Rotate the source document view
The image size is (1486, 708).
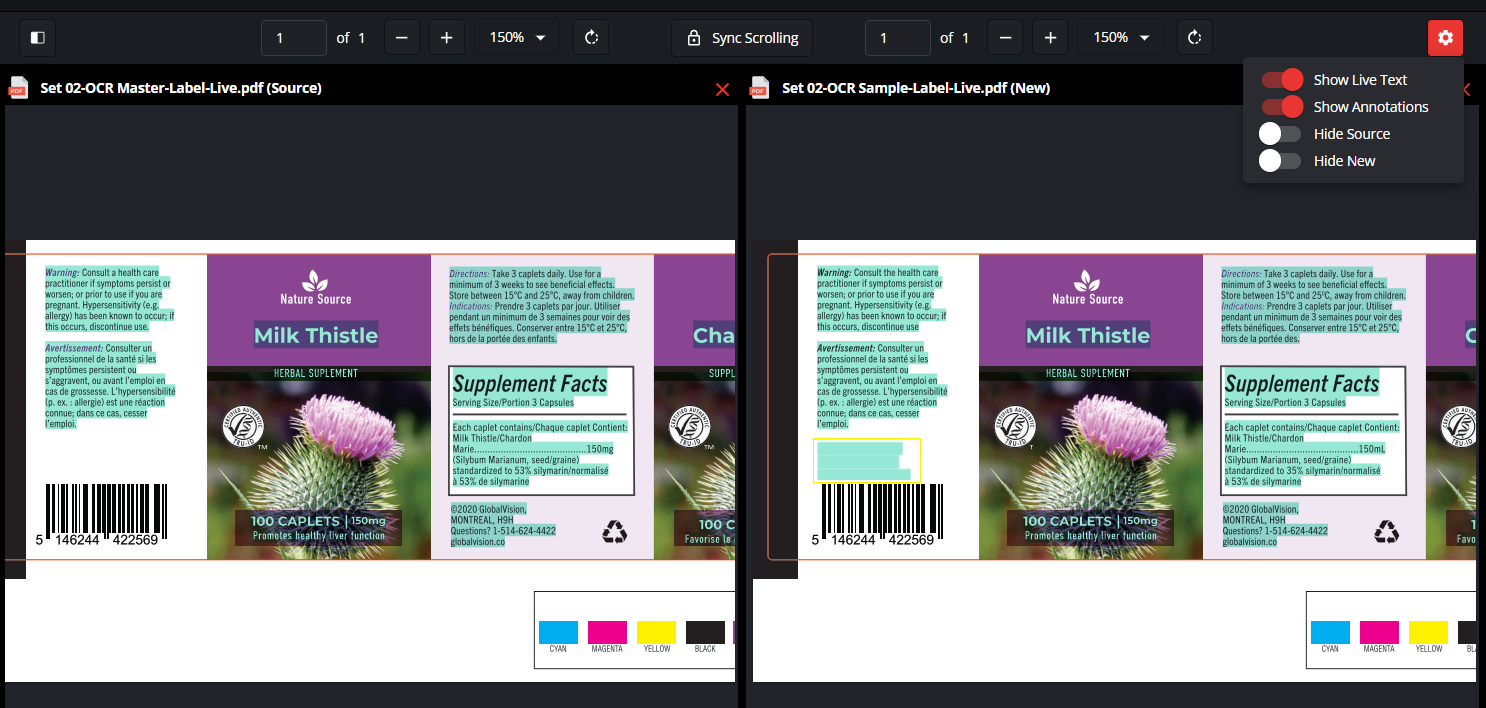[x=591, y=38]
